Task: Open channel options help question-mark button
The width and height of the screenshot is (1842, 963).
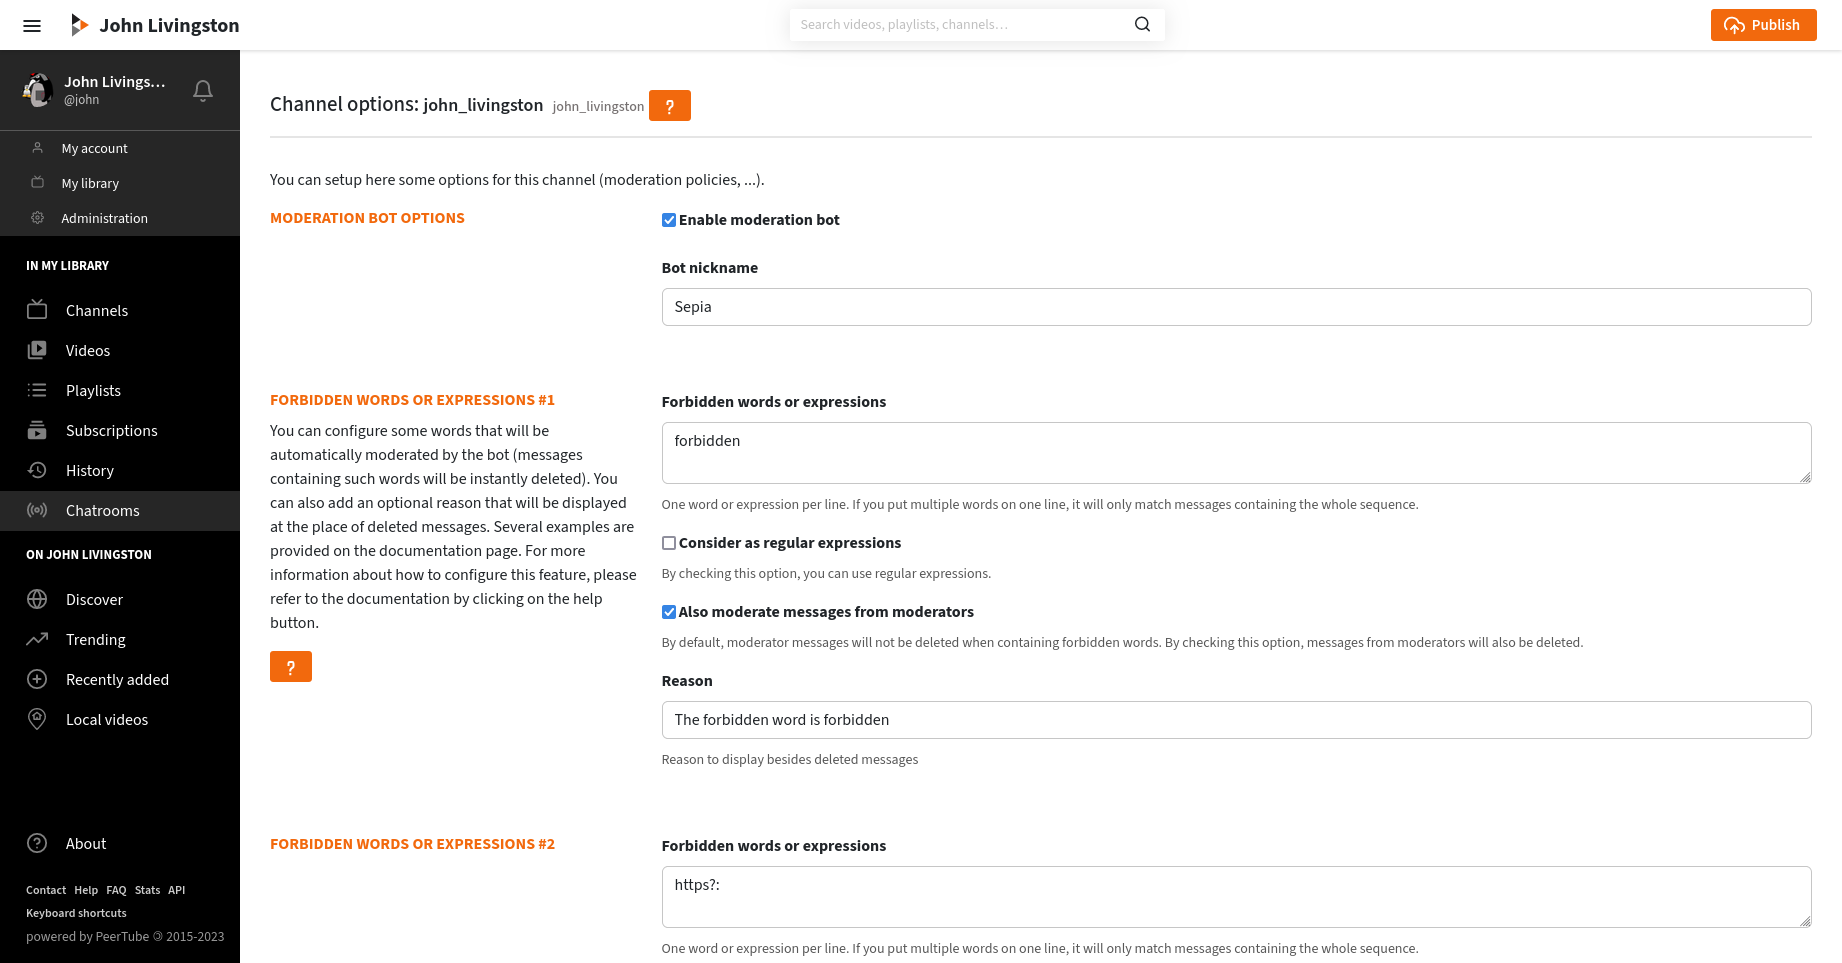Action: [669, 106]
